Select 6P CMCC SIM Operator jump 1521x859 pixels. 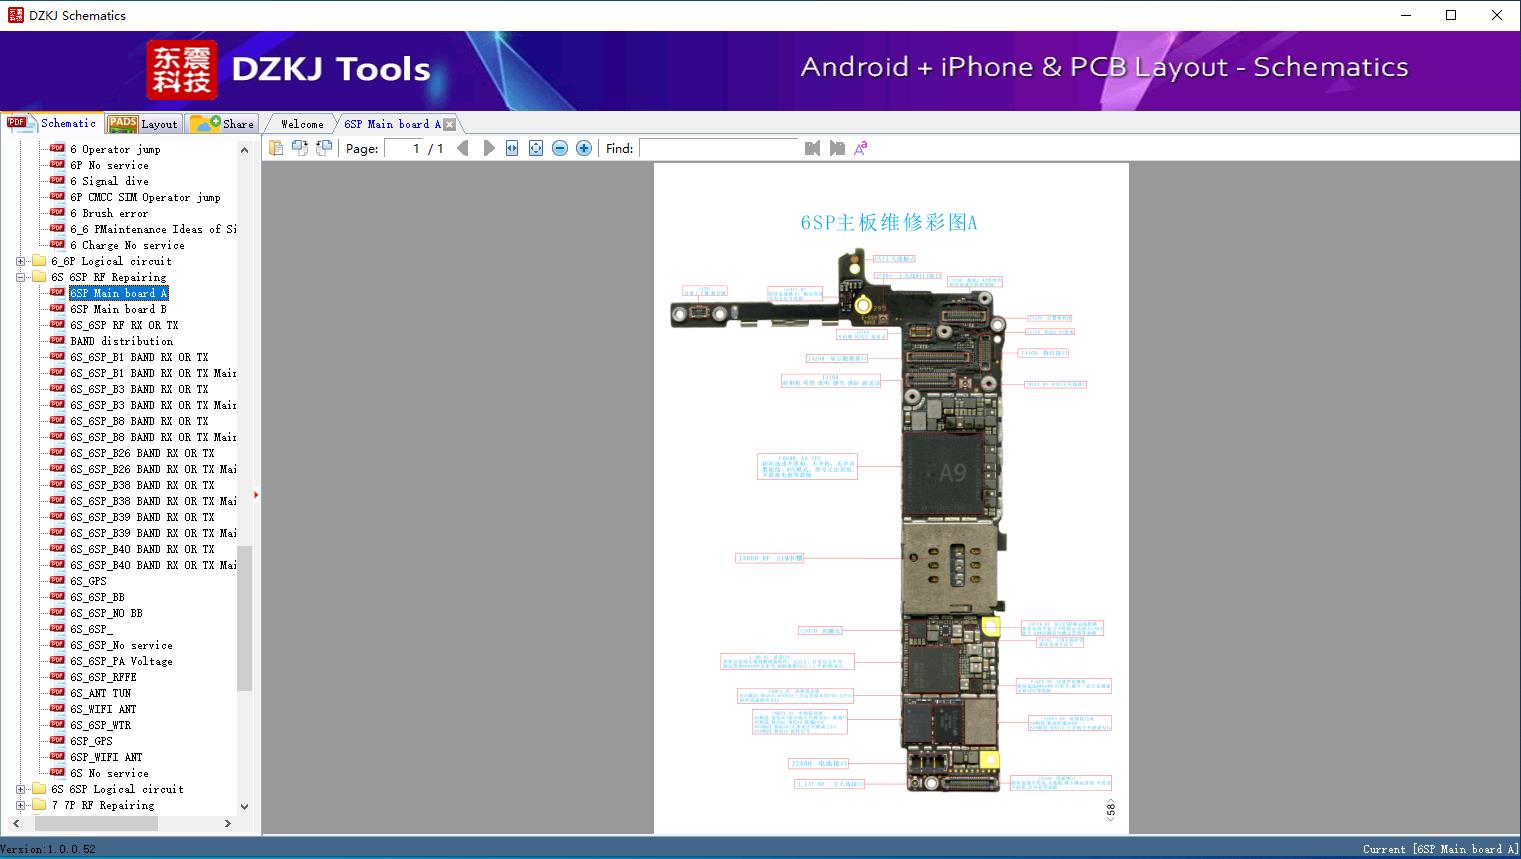(x=145, y=197)
